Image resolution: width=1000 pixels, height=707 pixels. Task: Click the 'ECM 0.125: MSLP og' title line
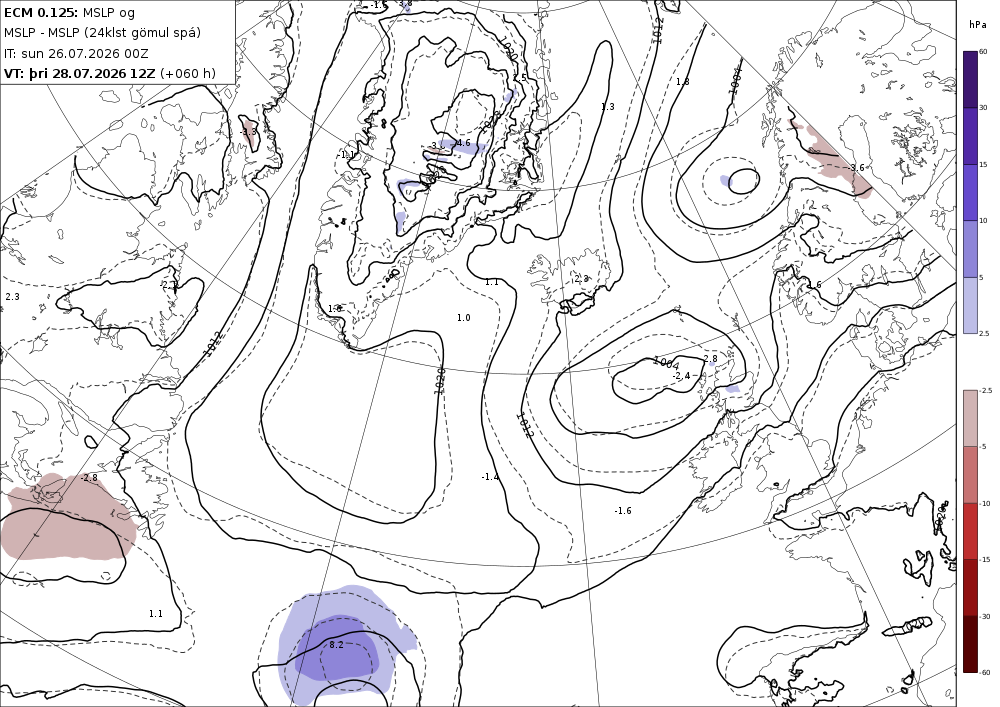click(x=69, y=13)
